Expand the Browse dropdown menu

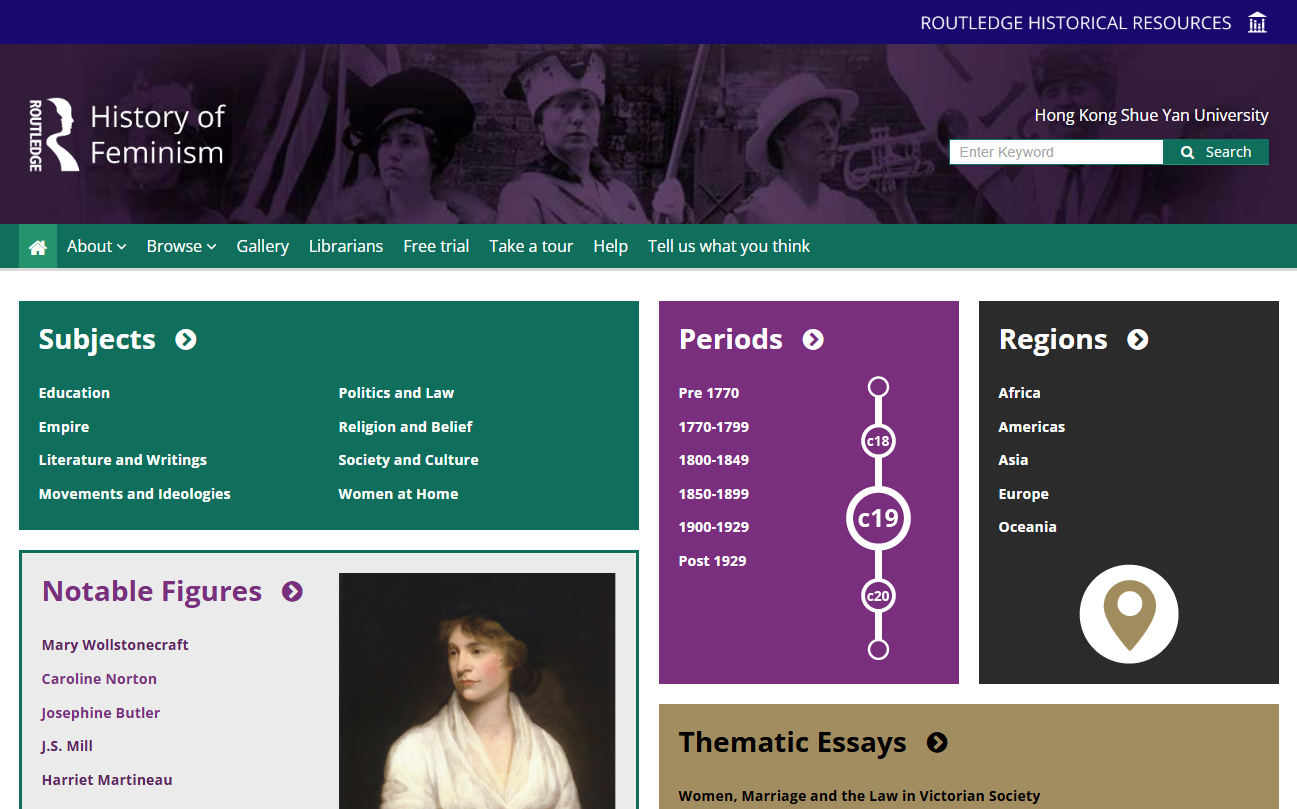coord(181,247)
